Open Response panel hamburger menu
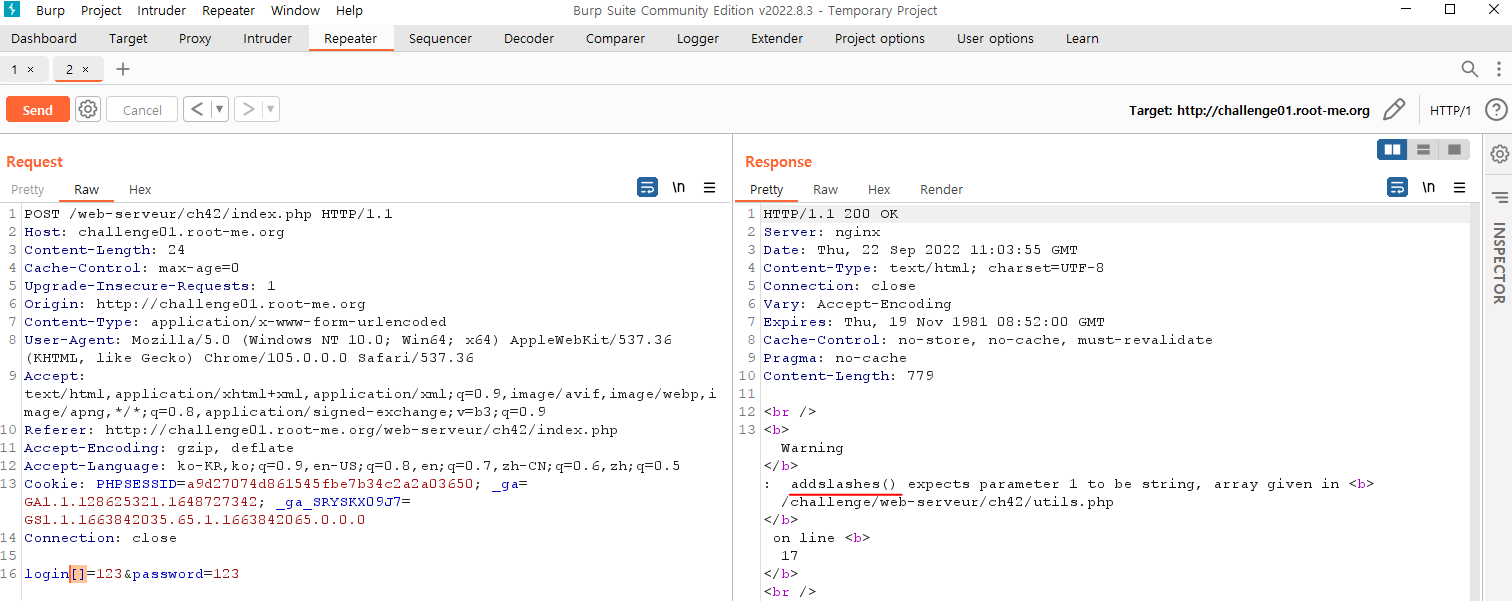Viewport: 1512px width, 601px height. (x=1459, y=187)
